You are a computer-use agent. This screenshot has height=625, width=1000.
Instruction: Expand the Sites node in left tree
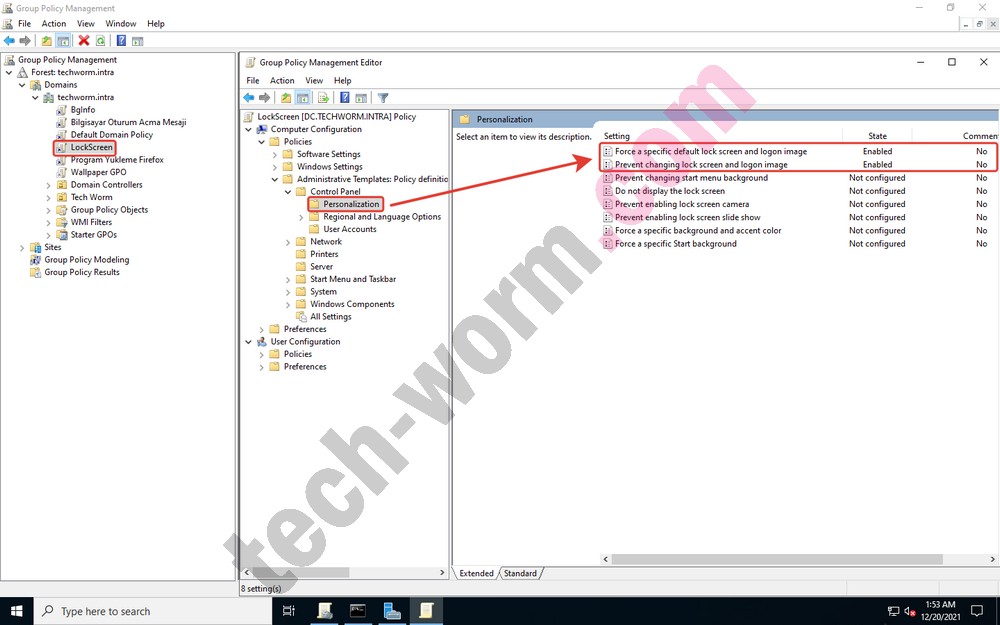pyautogui.click(x=22, y=247)
